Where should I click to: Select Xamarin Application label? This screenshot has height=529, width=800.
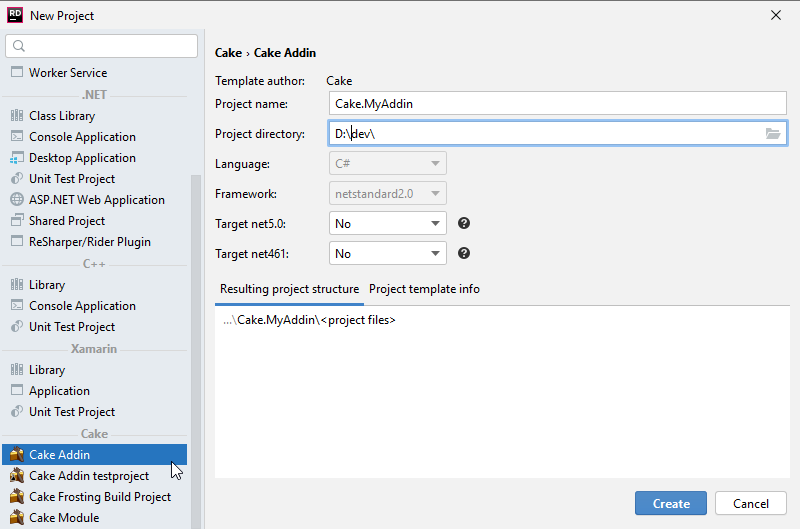tap(59, 391)
